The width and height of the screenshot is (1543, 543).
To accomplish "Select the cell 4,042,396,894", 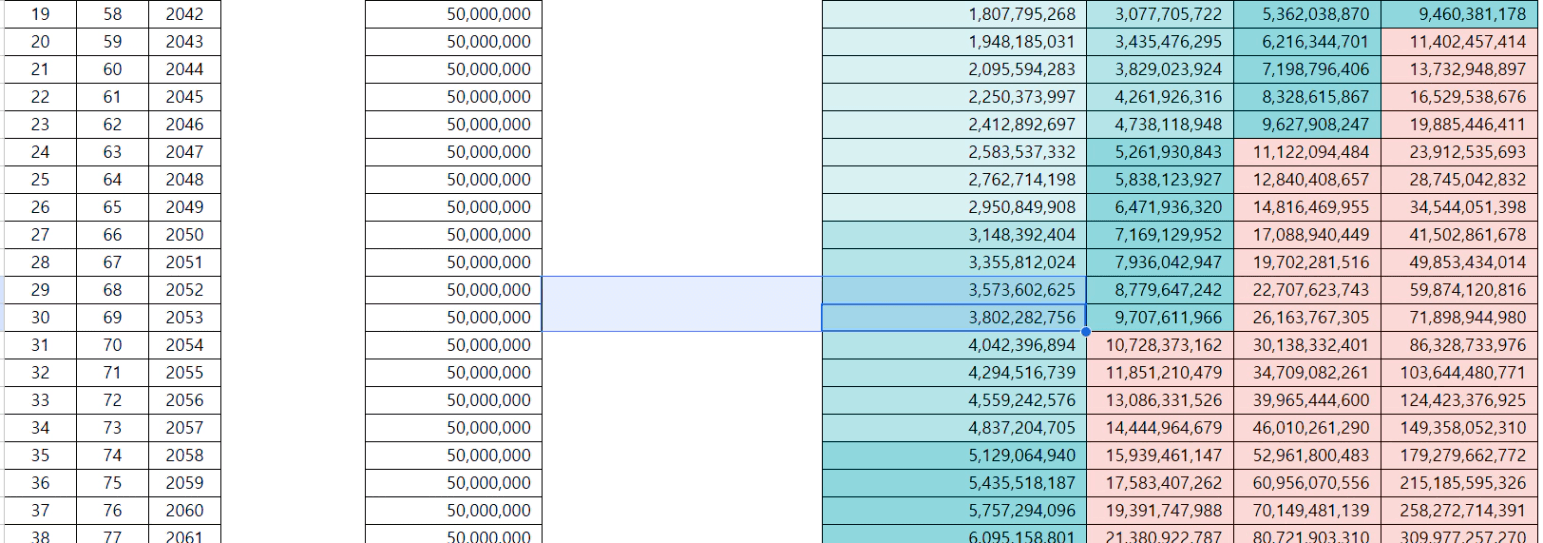I will pos(954,345).
